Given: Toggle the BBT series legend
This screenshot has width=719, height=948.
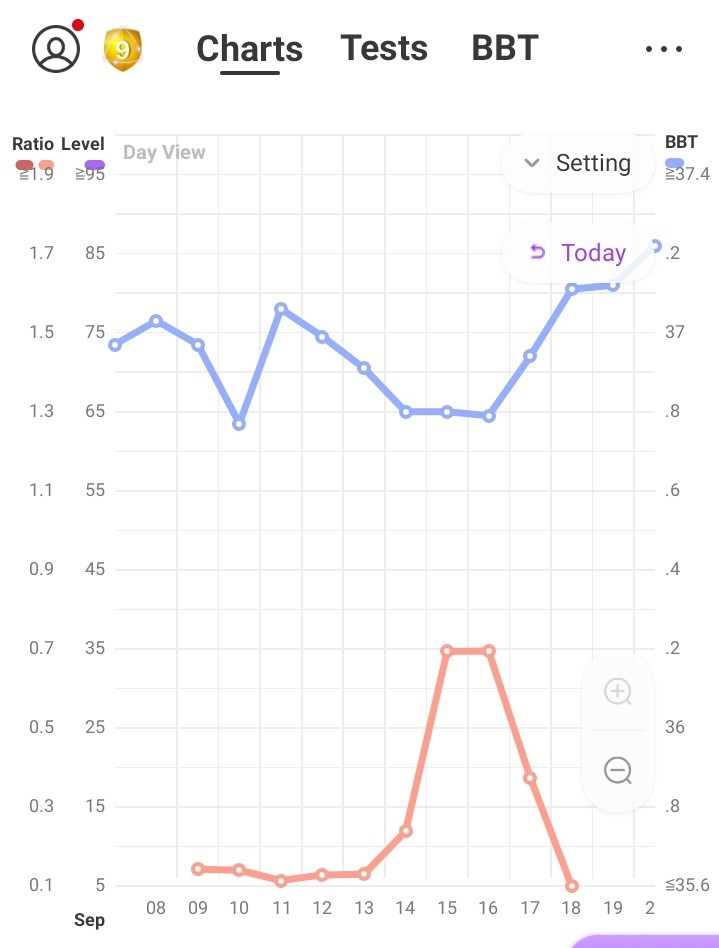Looking at the screenshot, I should click(x=680, y=143).
